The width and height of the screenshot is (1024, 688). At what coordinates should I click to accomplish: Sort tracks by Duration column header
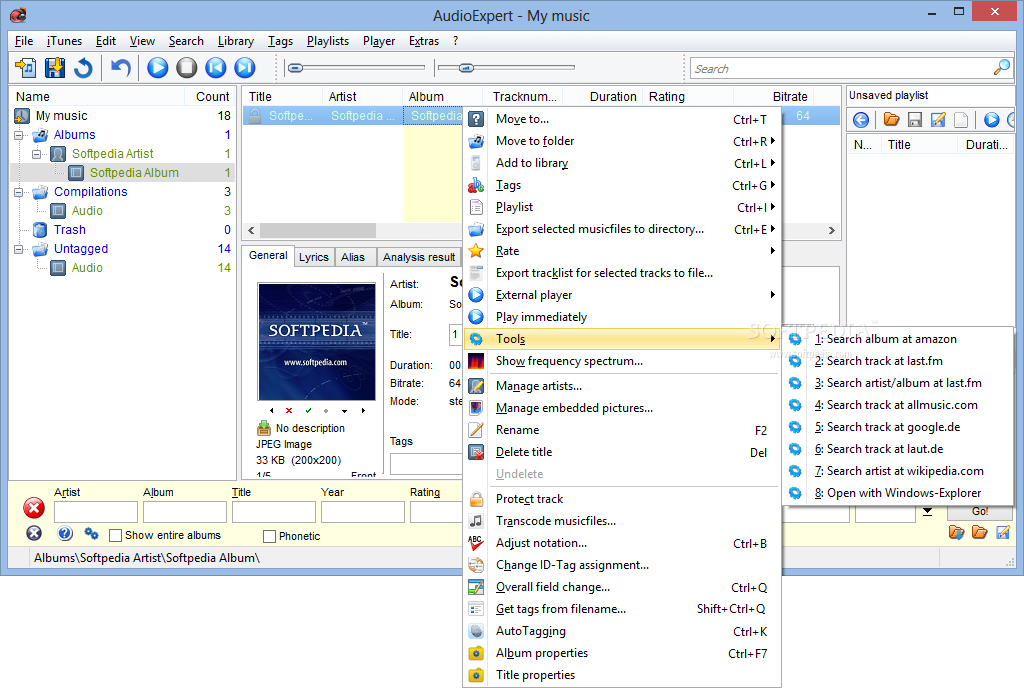[x=603, y=97]
